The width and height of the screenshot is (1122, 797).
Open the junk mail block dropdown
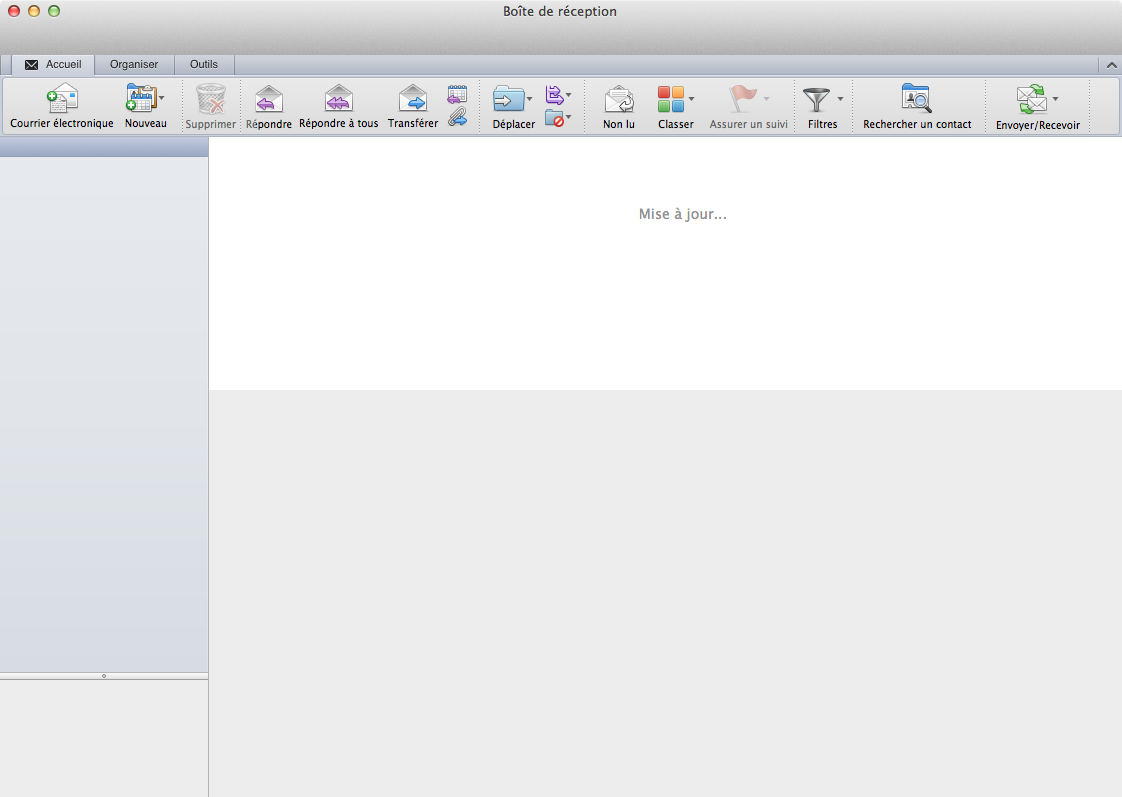click(568, 118)
